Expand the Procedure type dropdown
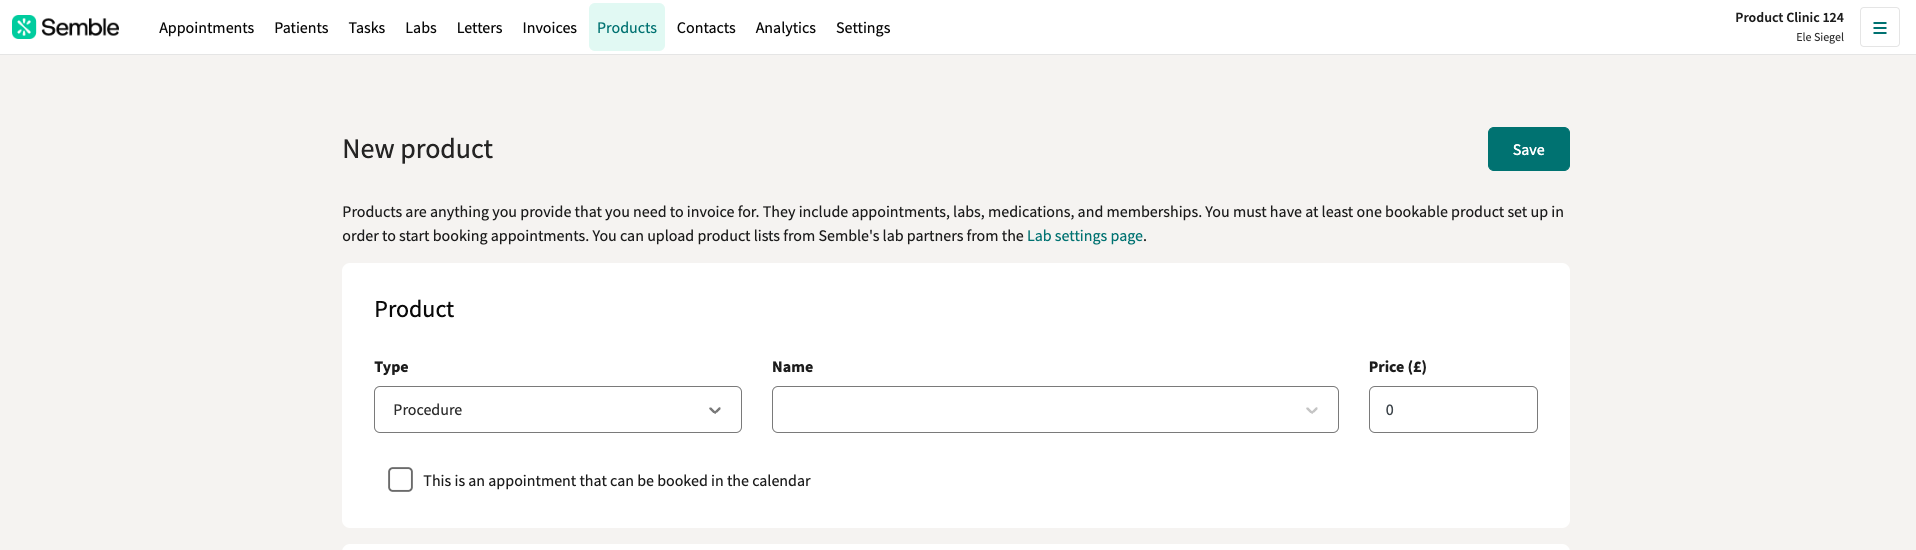The height and width of the screenshot is (550, 1916). click(x=558, y=409)
